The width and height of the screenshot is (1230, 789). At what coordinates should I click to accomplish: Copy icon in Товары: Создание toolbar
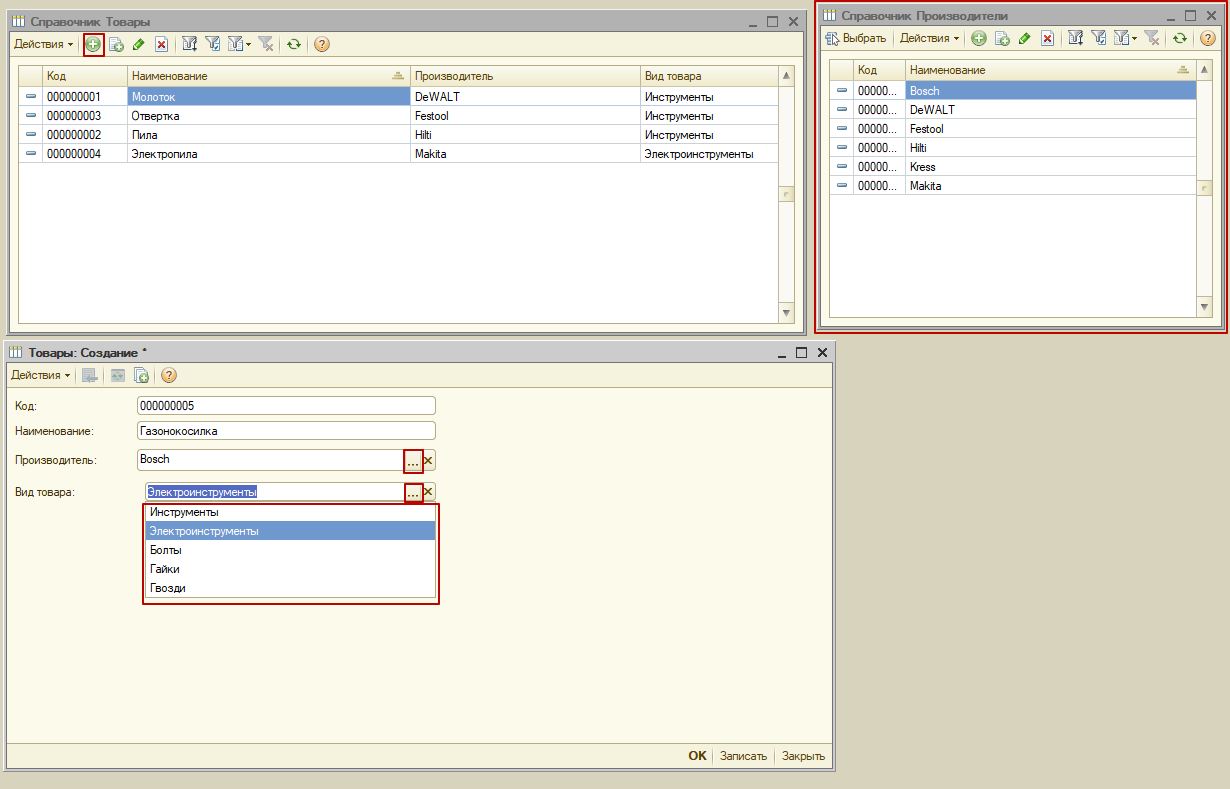[141, 375]
